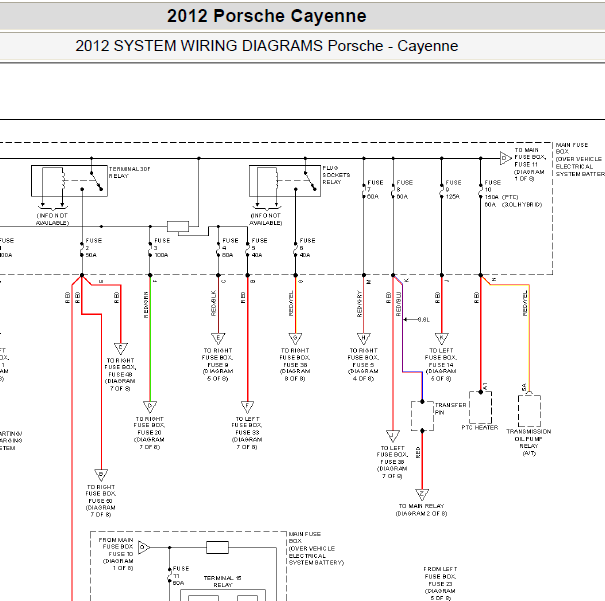Click the "RED/BLU" wire color label

coord(399,304)
